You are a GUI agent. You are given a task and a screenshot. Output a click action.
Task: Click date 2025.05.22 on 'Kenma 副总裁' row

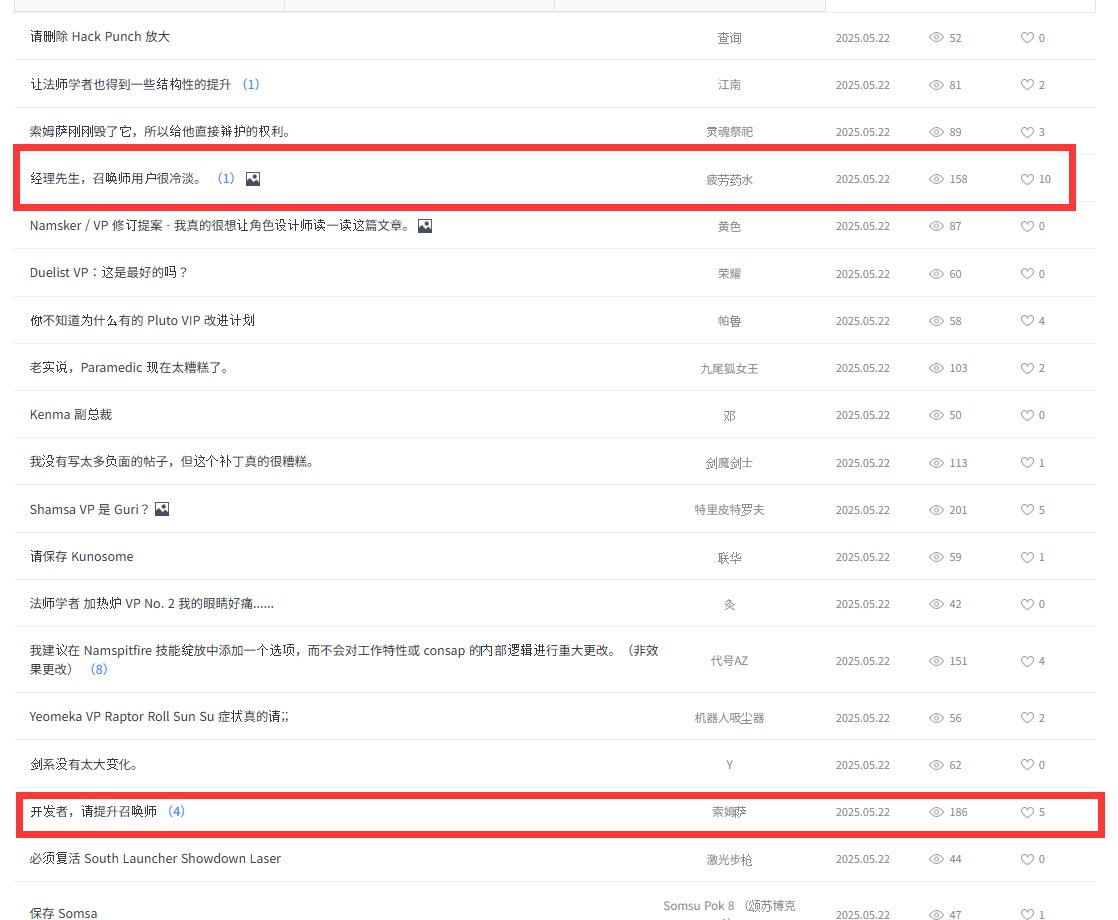(863, 415)
